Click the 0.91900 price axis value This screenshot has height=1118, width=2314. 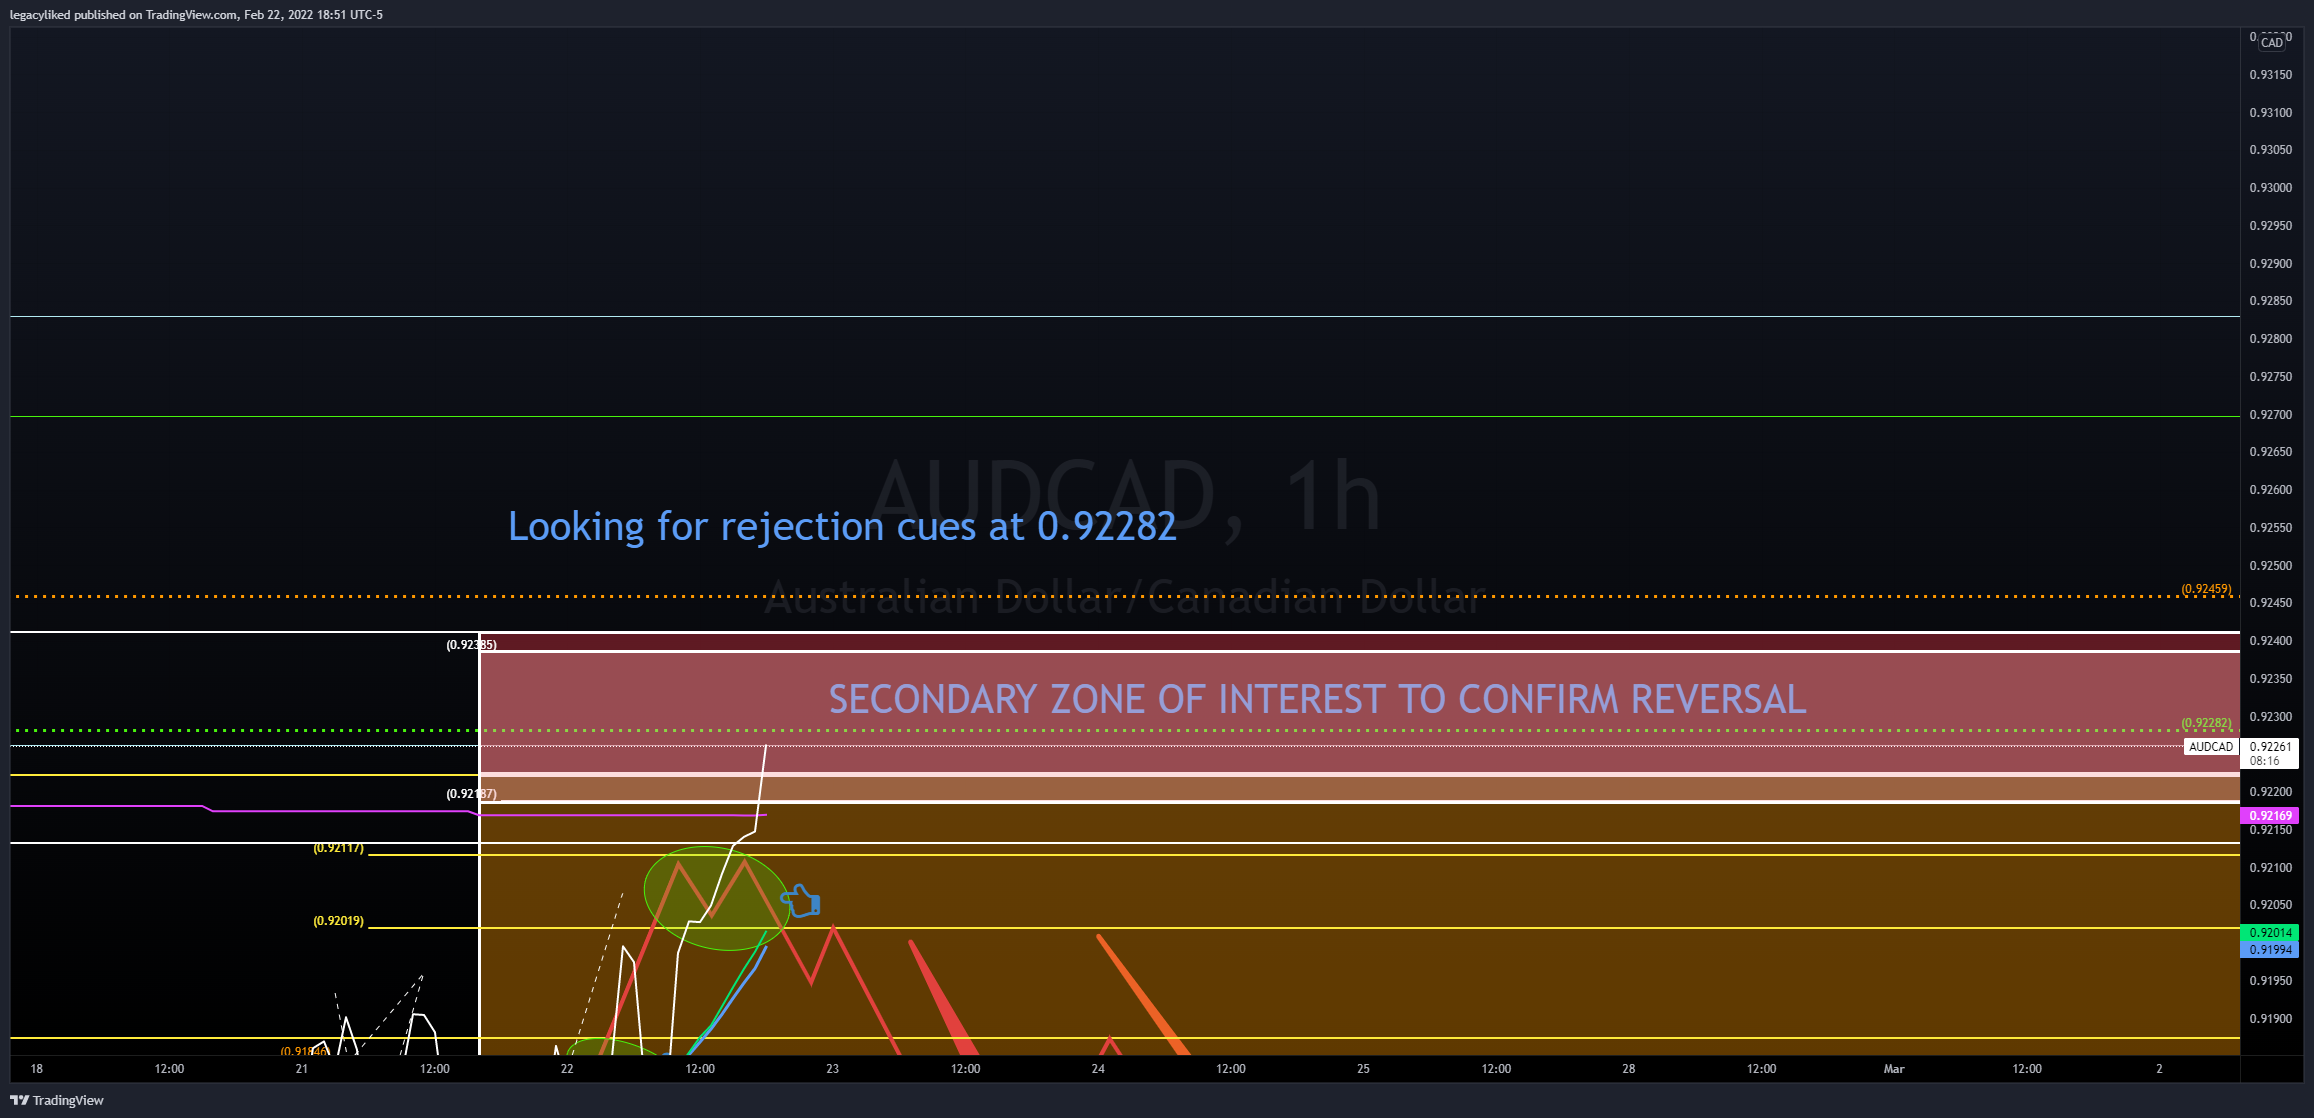(x=2270, y=1019)
